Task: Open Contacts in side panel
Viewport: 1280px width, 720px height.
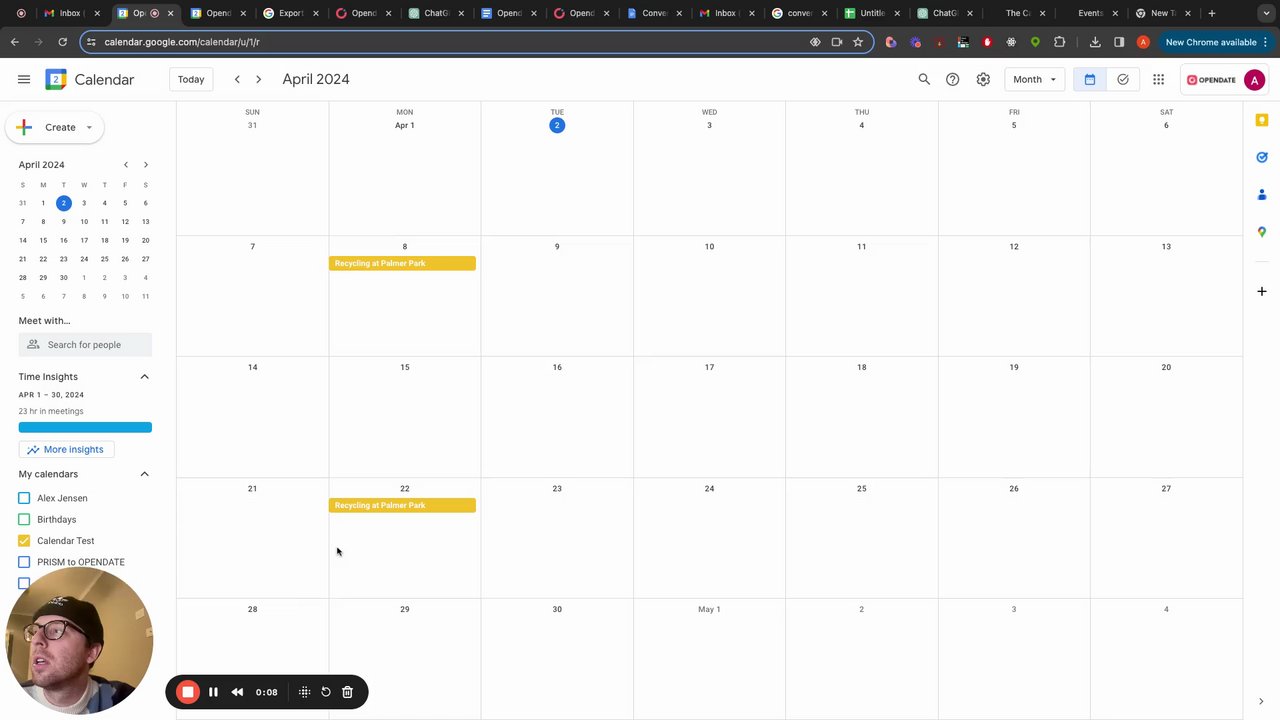Action: [1262, 194]
